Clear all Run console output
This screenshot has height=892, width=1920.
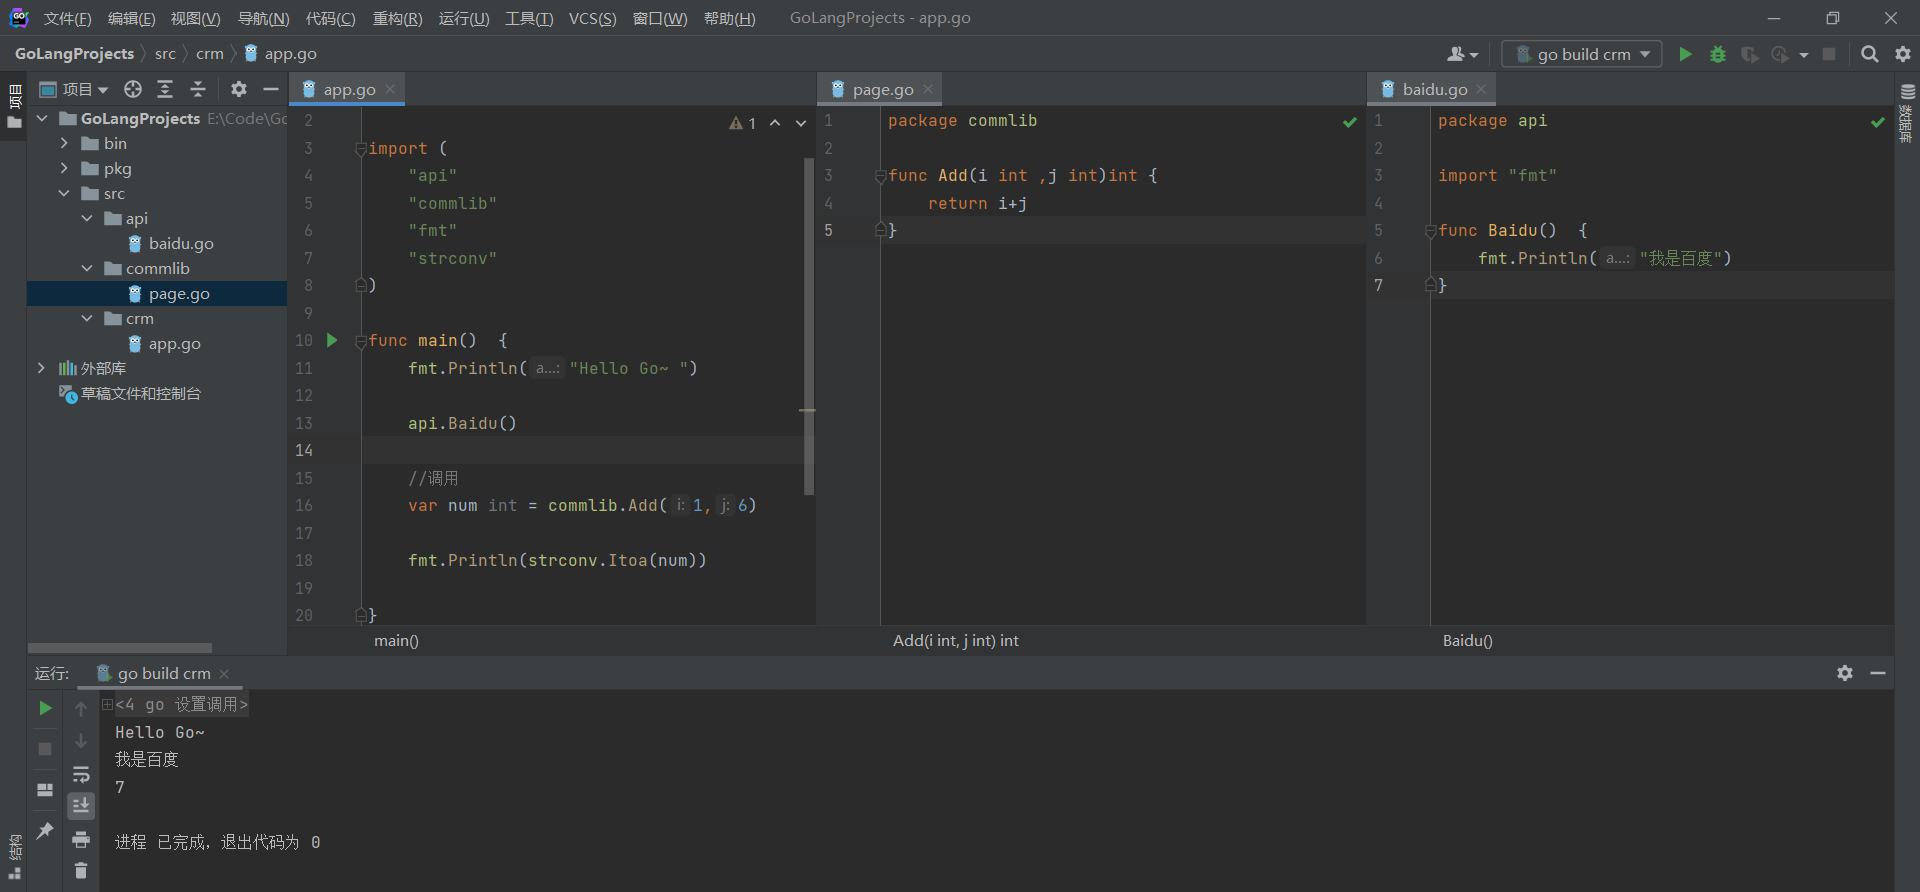81,871
